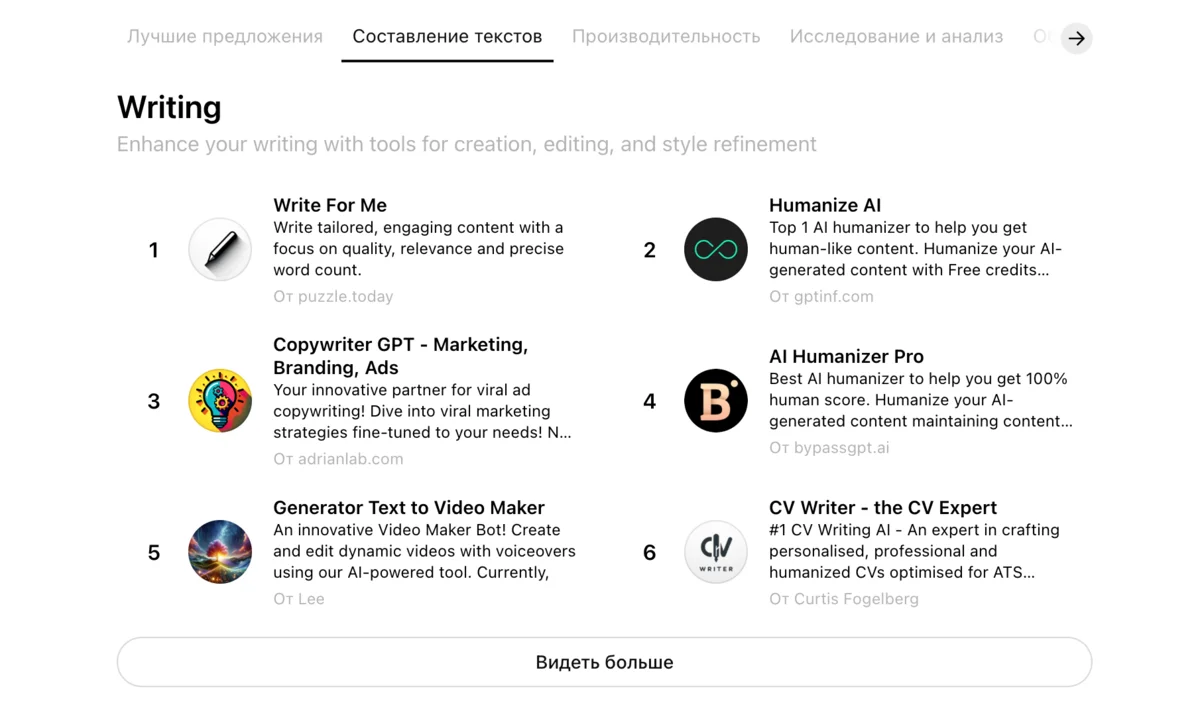The image size is (1200, 723).
Task: Open CV Writer - the CV Expert title
Action: 883,507
